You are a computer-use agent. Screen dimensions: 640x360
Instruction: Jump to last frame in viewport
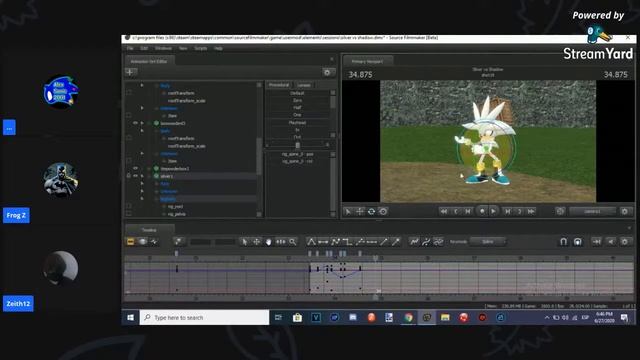coord(531,211)
